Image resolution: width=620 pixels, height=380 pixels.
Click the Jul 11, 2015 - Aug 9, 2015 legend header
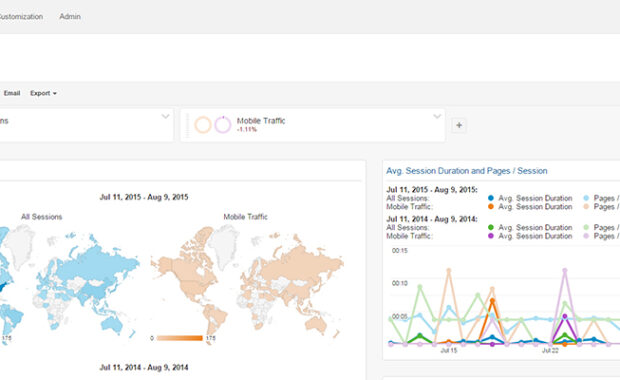432,190
